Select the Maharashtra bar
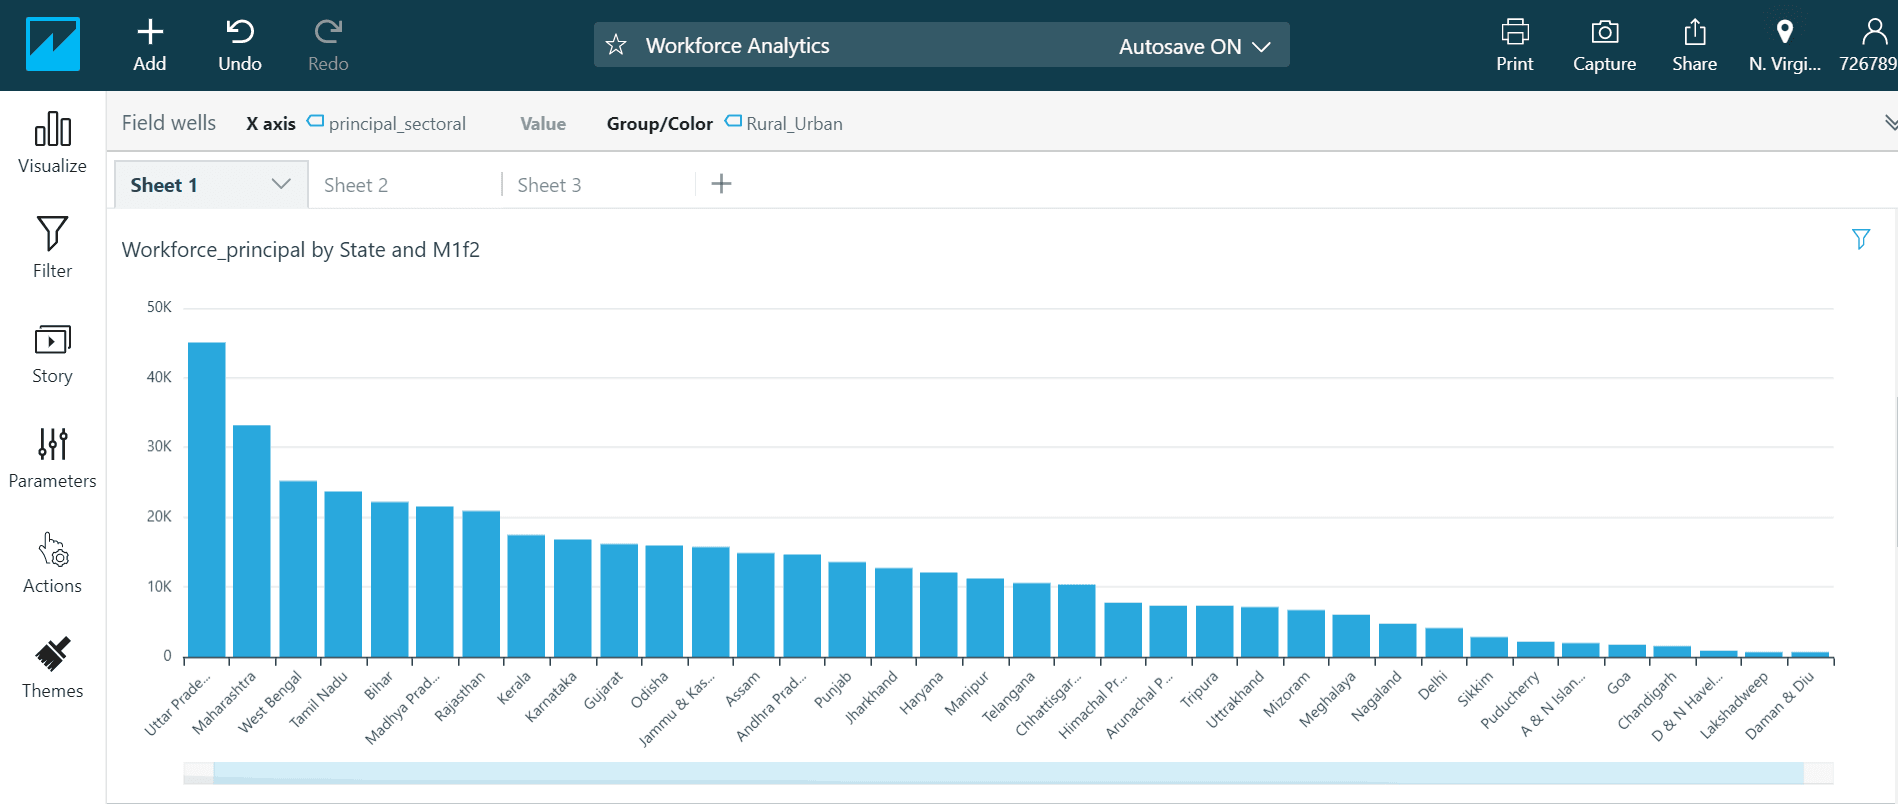Screen dimensions: 1898x804 [252, 541]
